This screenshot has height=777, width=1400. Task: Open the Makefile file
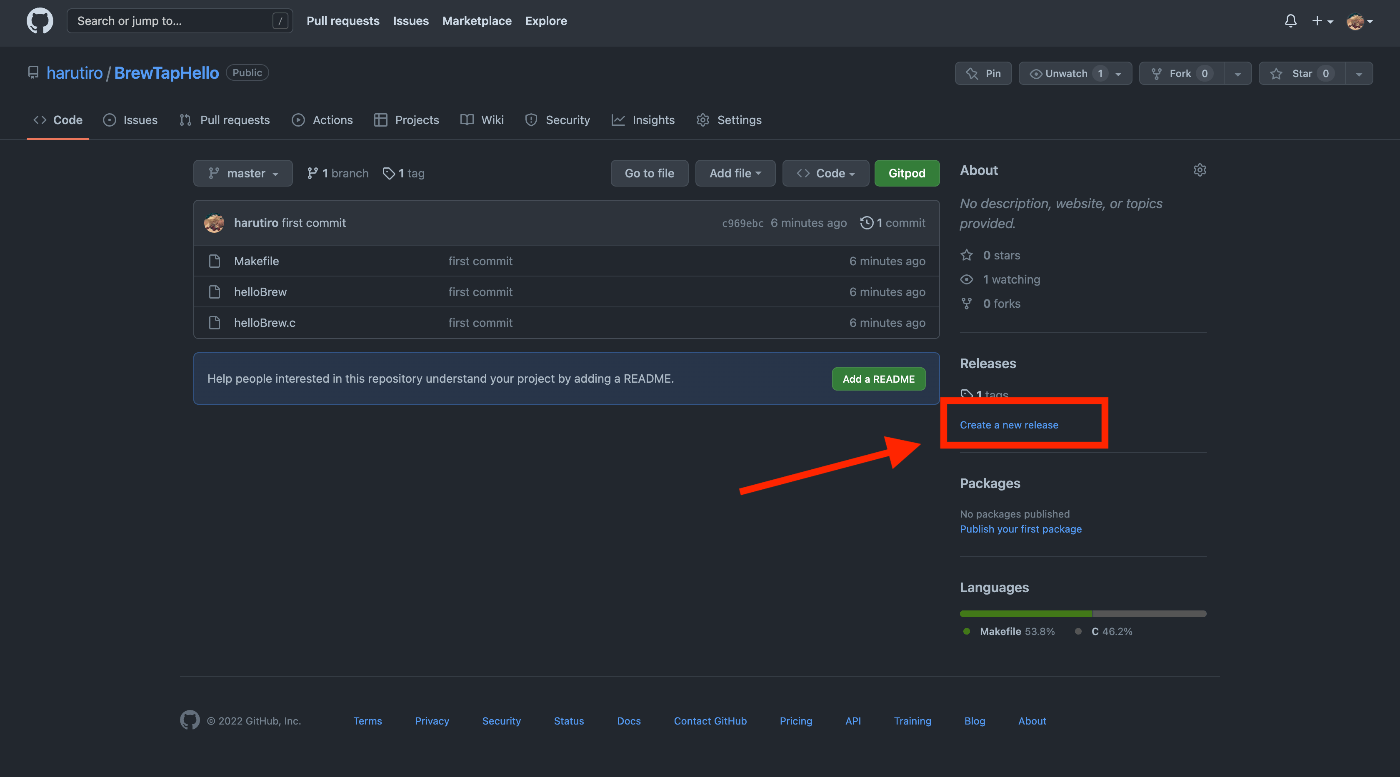point(256,261)
